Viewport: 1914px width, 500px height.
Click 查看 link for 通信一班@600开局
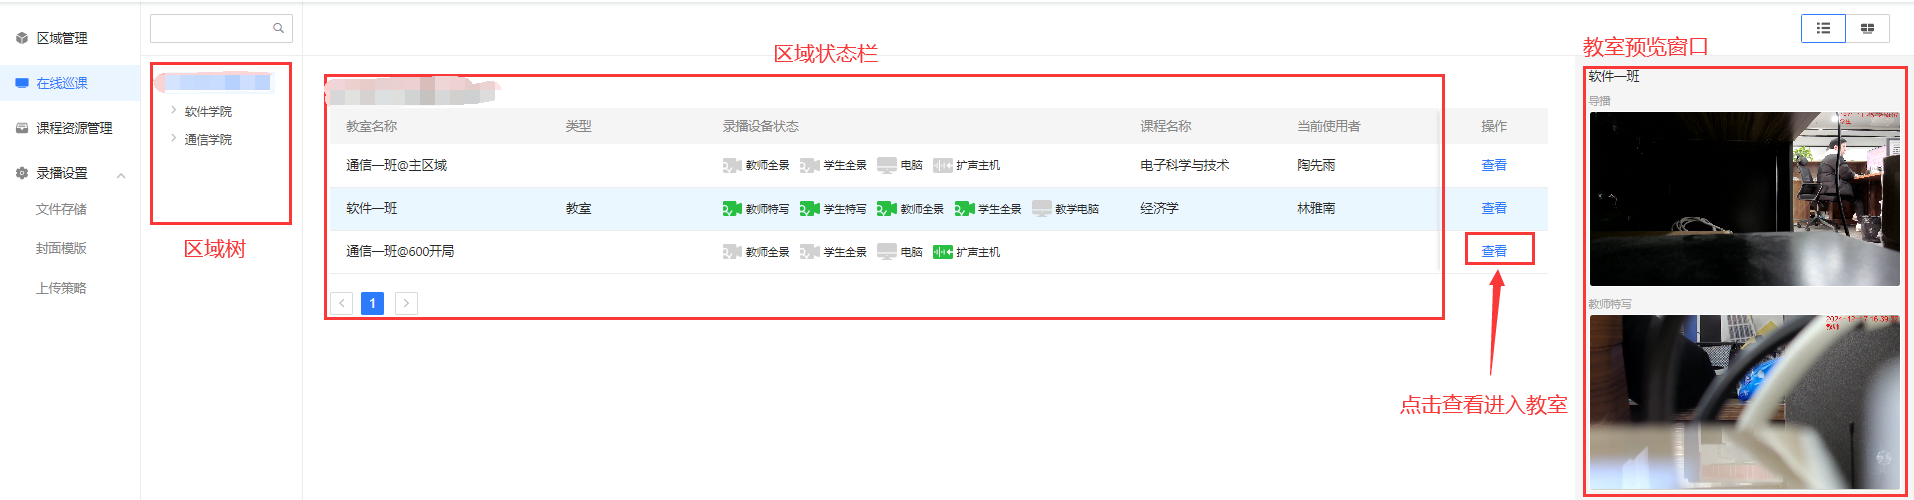point(1494,251)
